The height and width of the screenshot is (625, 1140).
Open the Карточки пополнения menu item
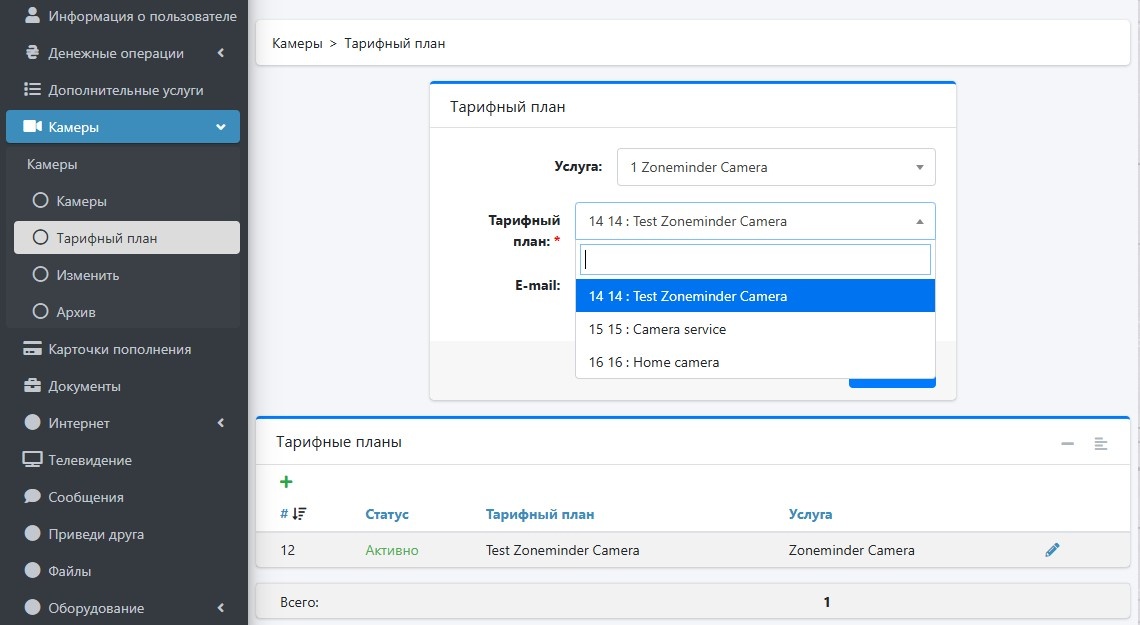tap(123, 349)
